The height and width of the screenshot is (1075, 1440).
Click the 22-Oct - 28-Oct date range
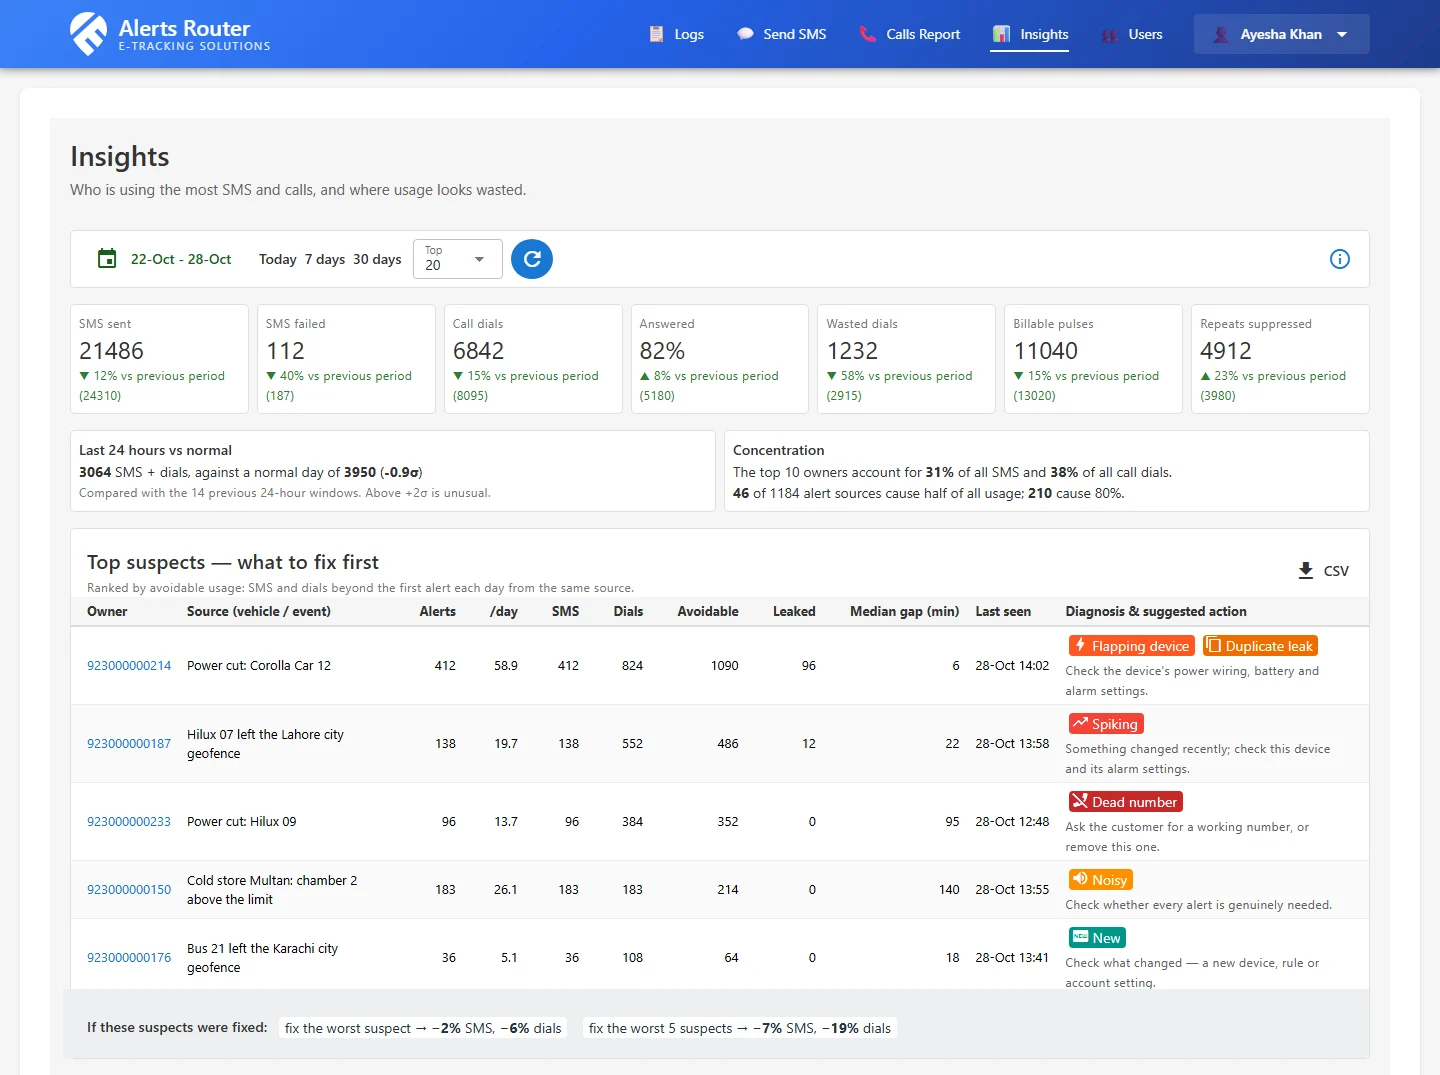(181, 259)
